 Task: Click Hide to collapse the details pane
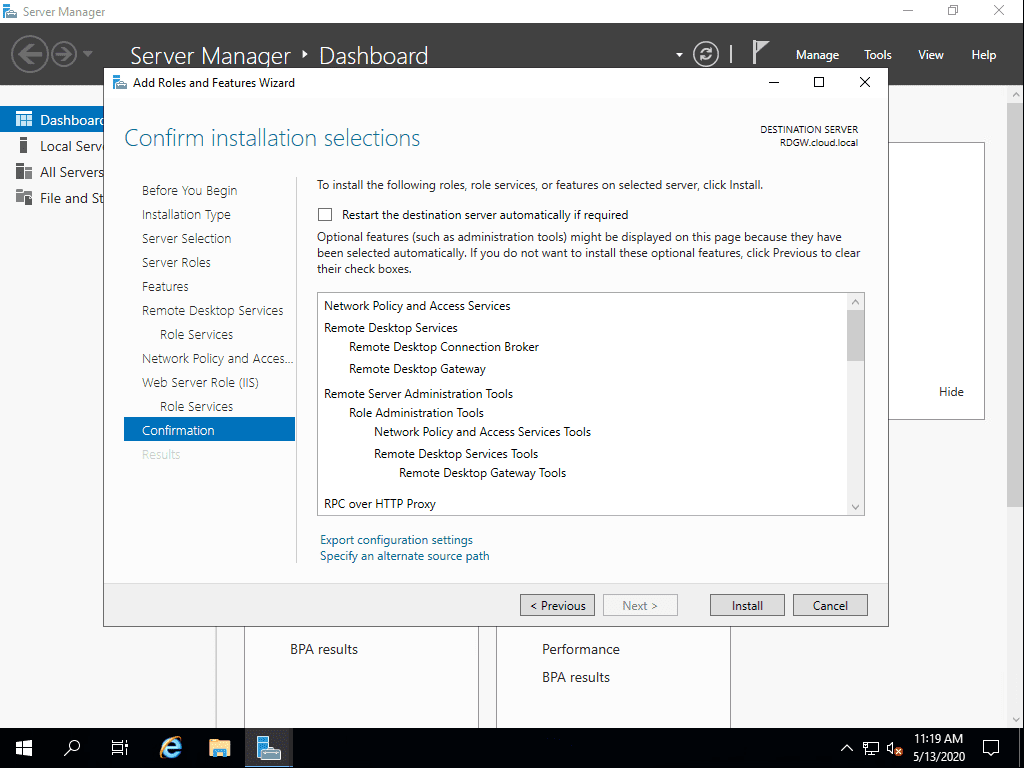point(951,391)
